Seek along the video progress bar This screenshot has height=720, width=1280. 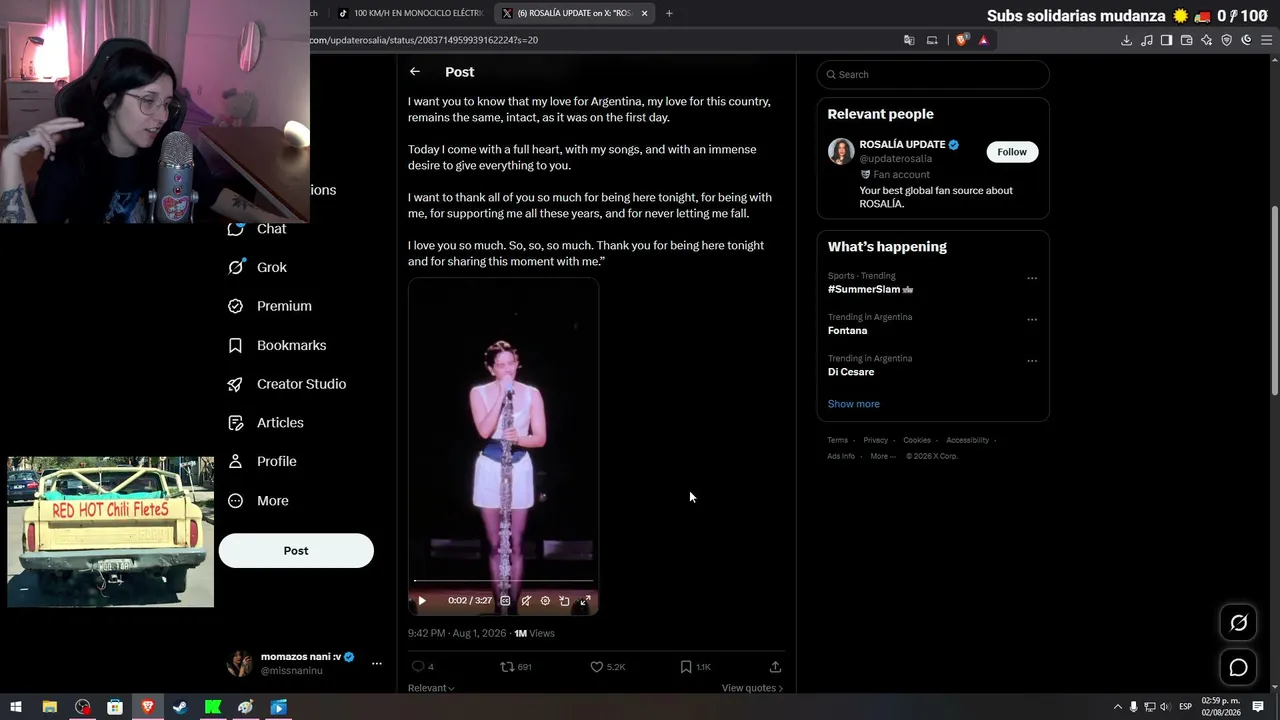[x=503, y=581]
